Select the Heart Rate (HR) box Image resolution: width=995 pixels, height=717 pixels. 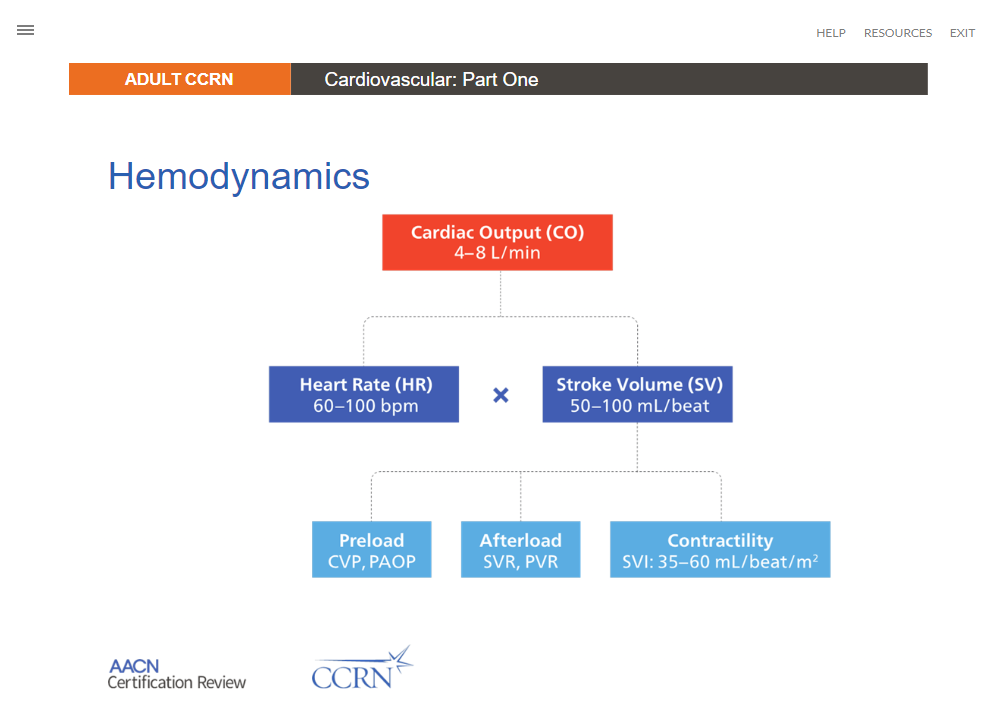pyautogui.click(x=364, y=394)
